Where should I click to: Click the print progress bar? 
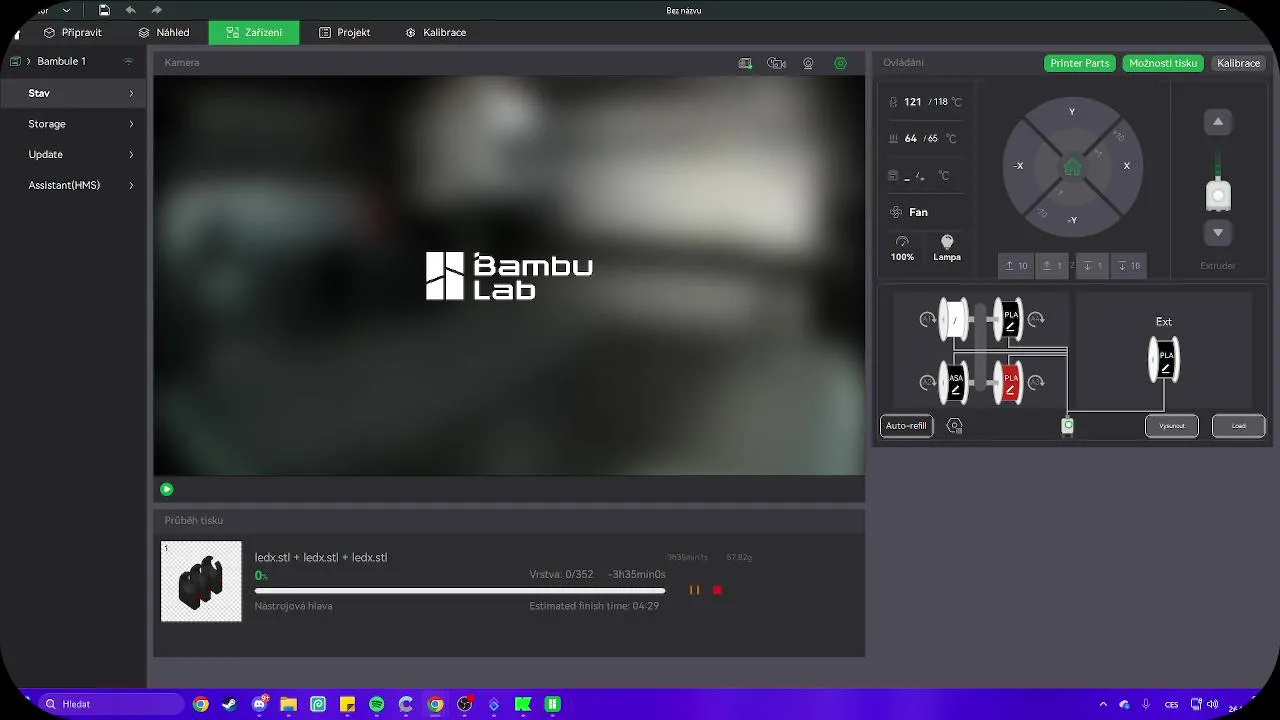[460, 591]
